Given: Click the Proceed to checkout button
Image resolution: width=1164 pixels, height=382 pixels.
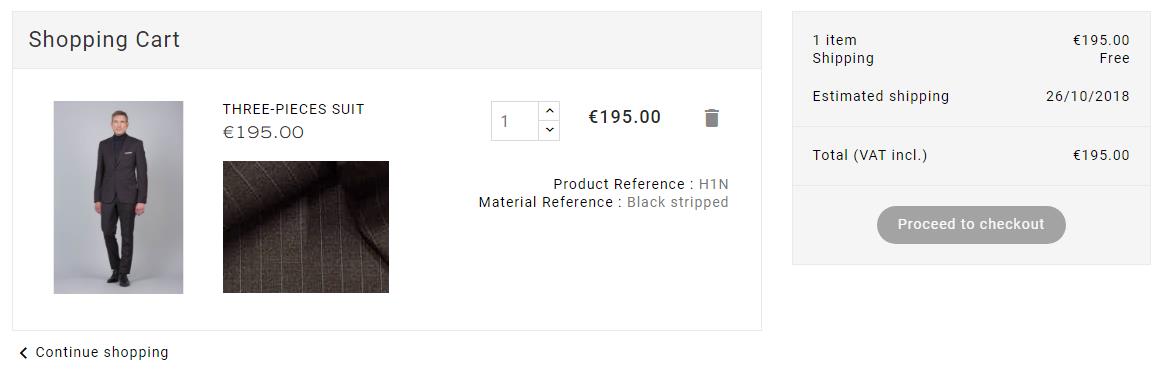Looking at the screenshot, I should pos(971,225).
